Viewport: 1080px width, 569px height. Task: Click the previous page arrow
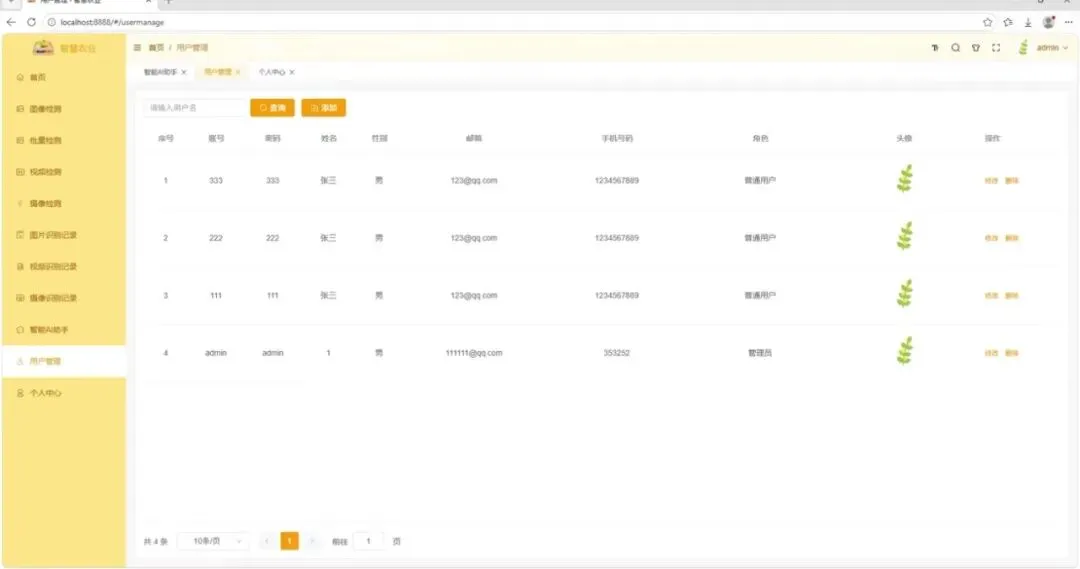coord(267,541)
